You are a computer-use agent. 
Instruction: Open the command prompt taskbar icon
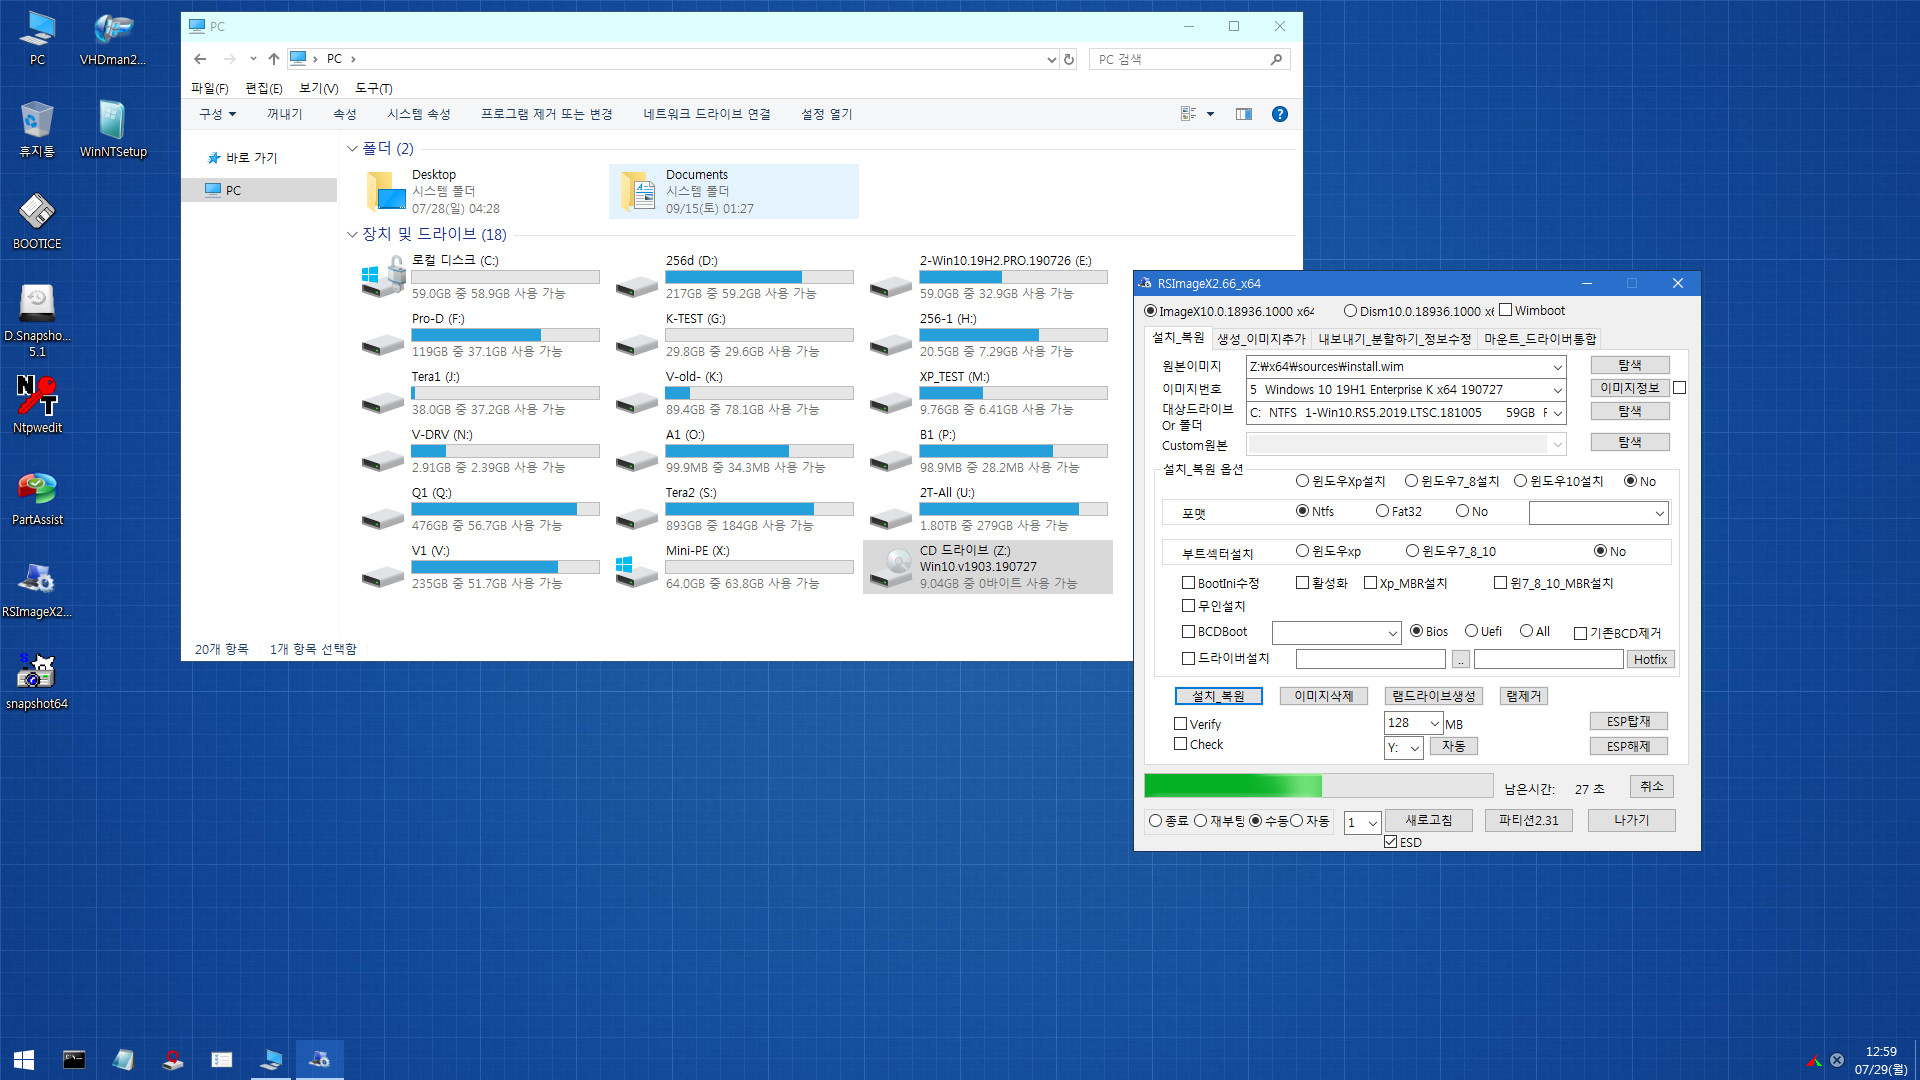pos(74,1059)
